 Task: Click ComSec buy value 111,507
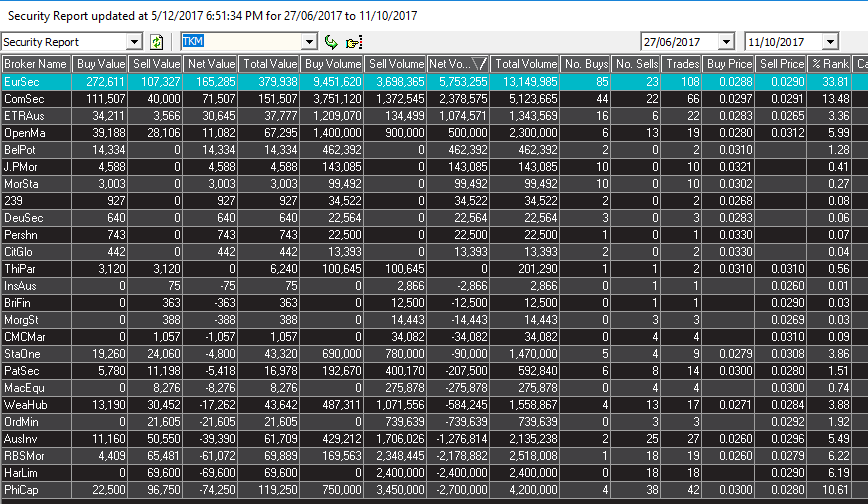pos(106,99)
